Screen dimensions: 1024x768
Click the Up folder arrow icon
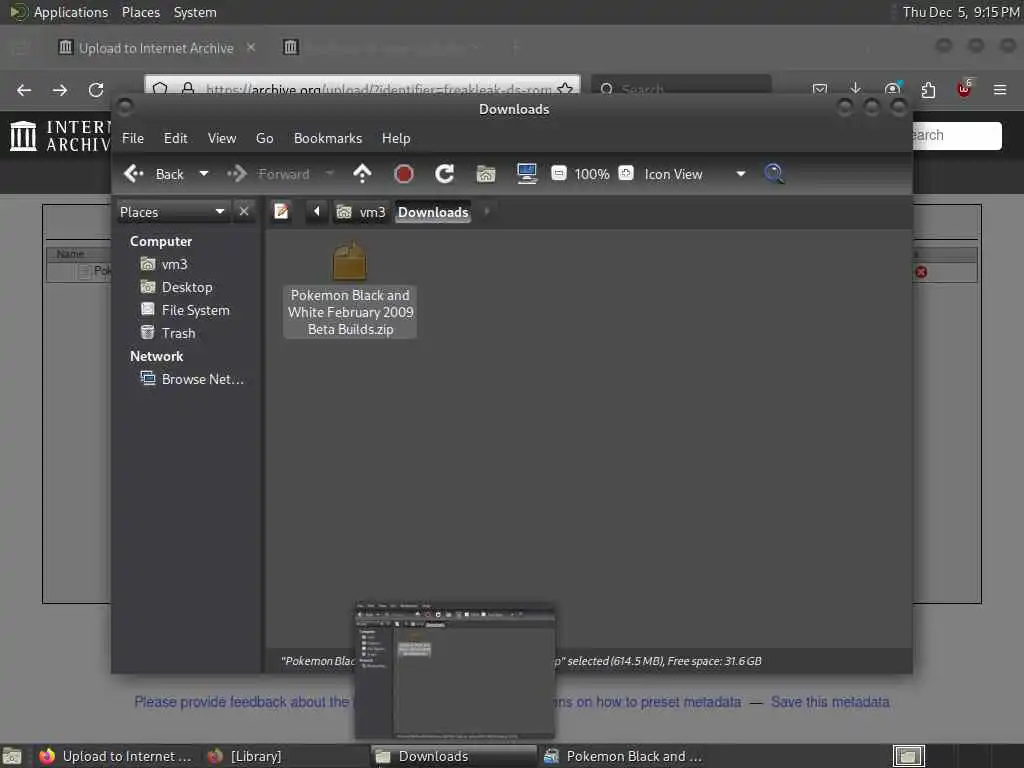point(362,174)
